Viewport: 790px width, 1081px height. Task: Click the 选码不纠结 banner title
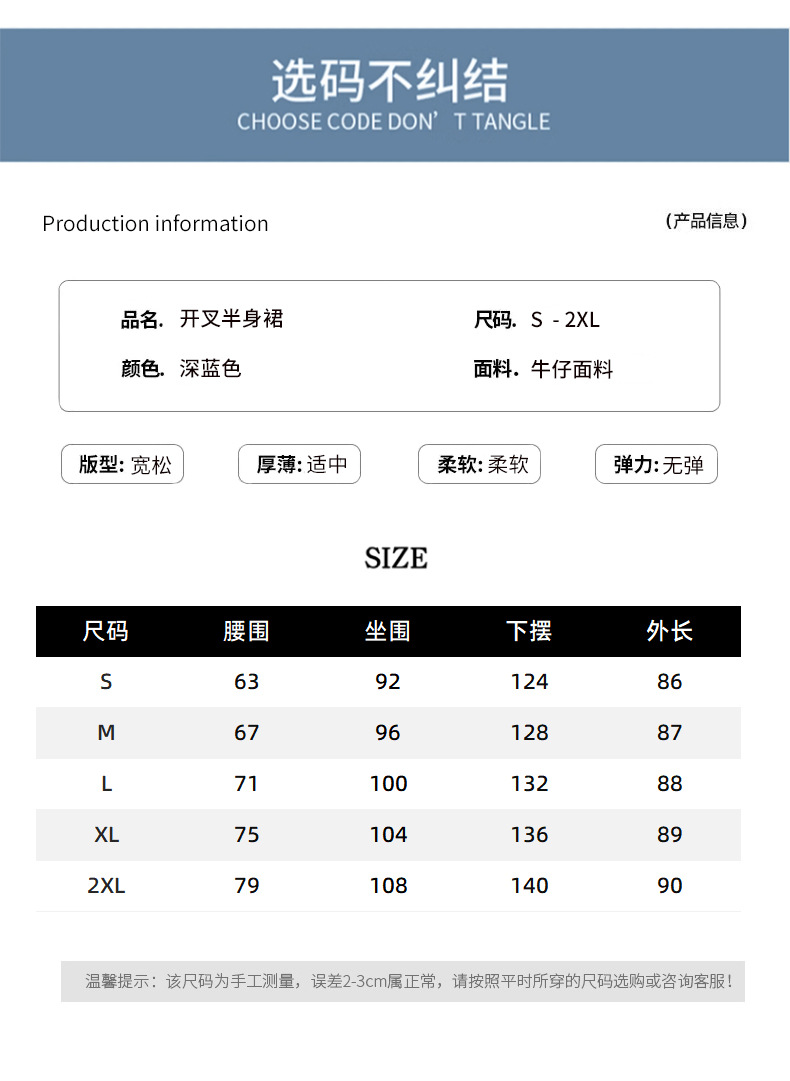(390, 81)
